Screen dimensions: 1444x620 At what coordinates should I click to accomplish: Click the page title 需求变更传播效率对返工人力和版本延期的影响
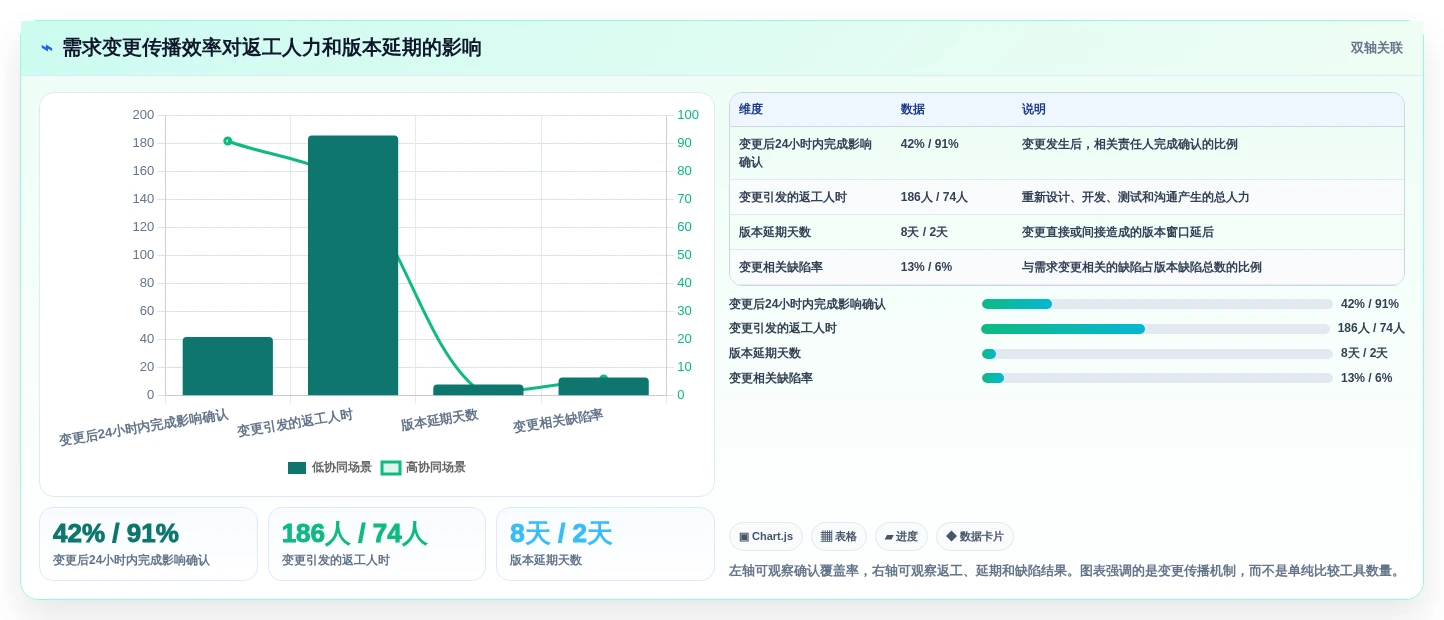tap(272, 48)
